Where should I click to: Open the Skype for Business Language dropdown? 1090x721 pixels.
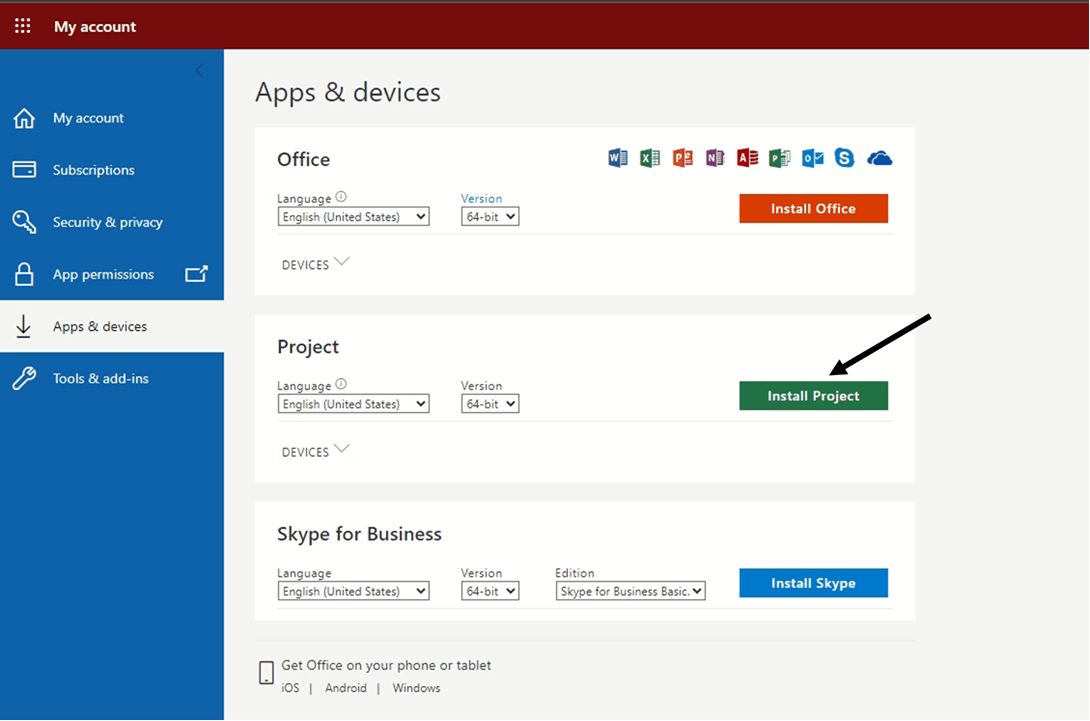[353, 591]
